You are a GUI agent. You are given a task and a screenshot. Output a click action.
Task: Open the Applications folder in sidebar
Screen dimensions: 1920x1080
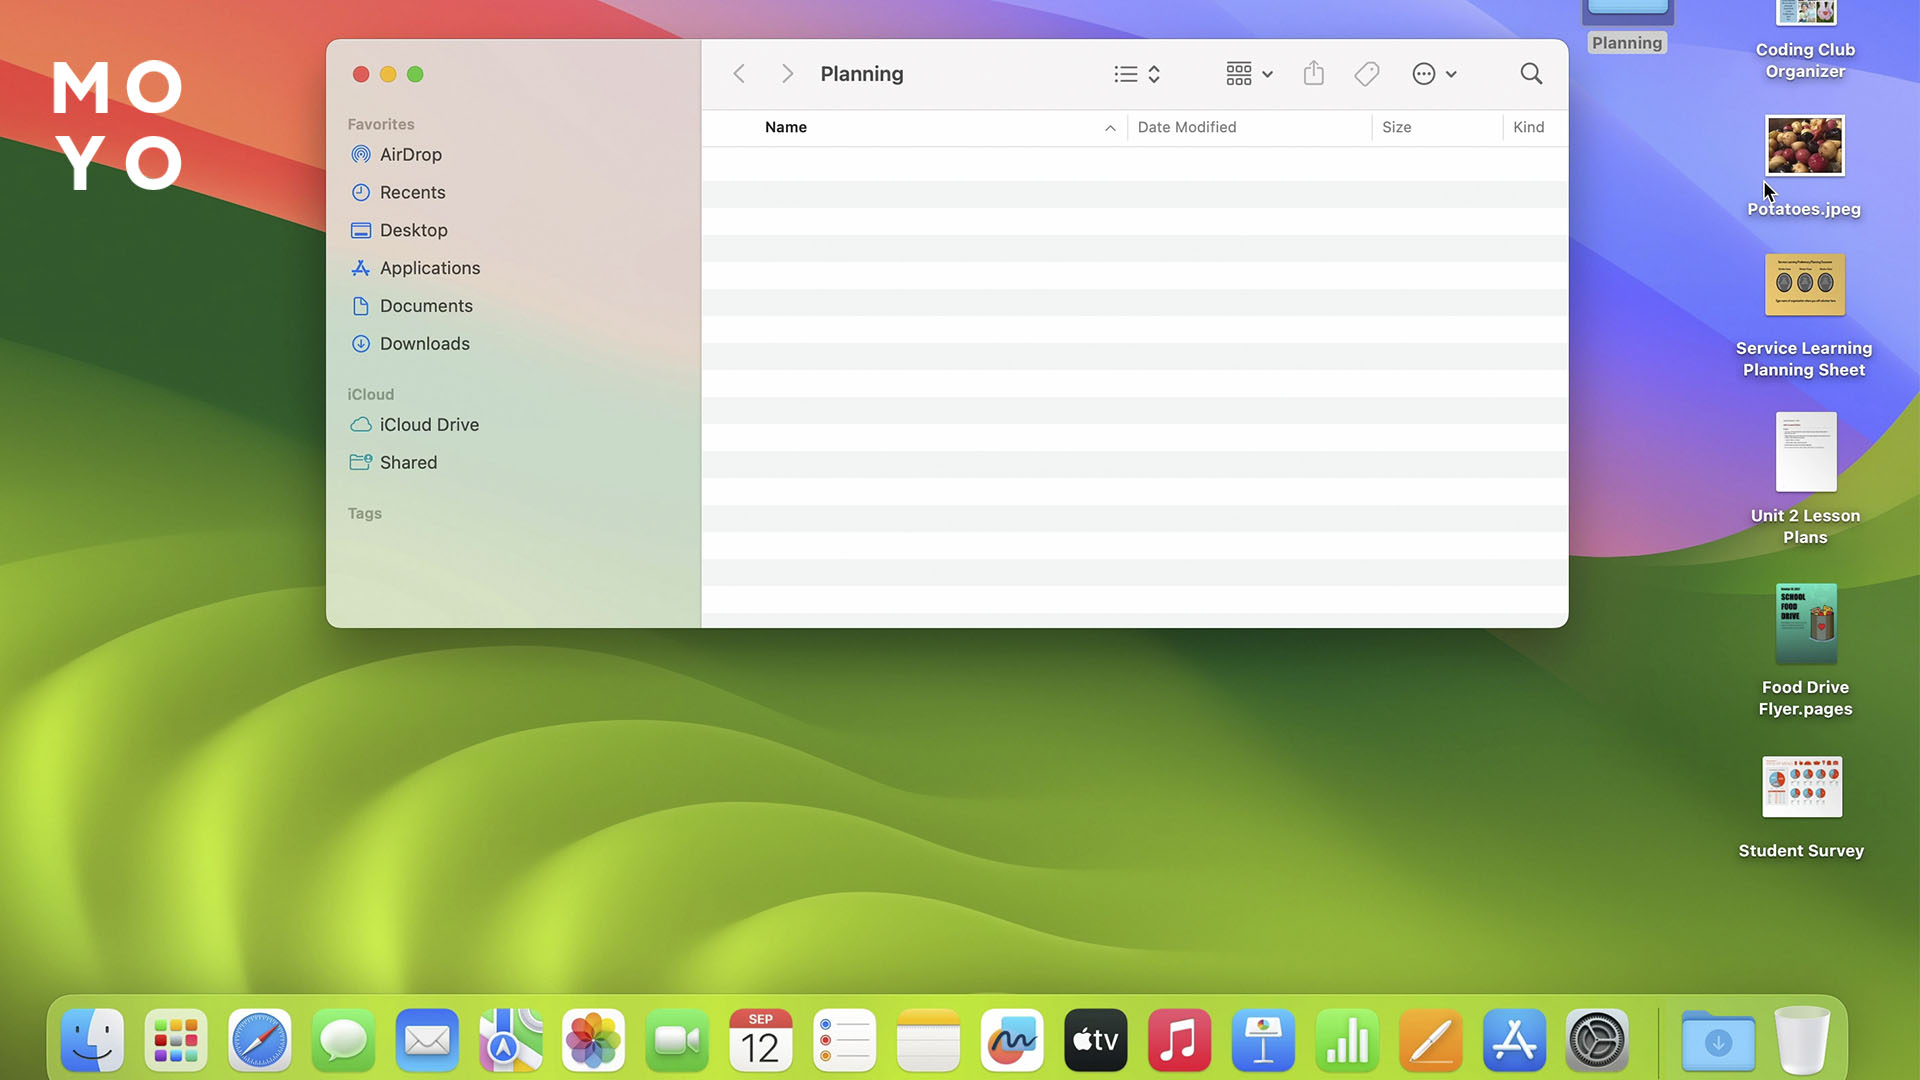430,267
